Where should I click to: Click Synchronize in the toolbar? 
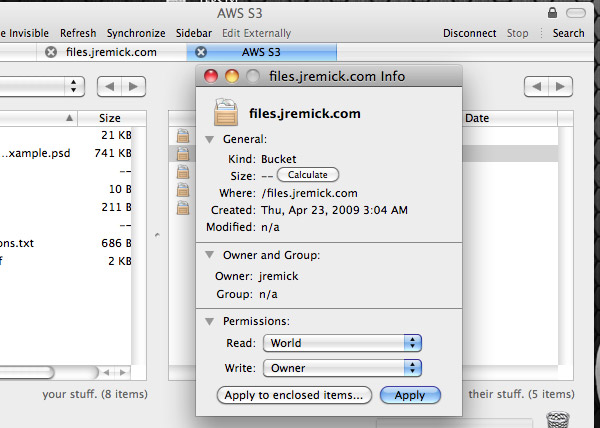point(136,33)
